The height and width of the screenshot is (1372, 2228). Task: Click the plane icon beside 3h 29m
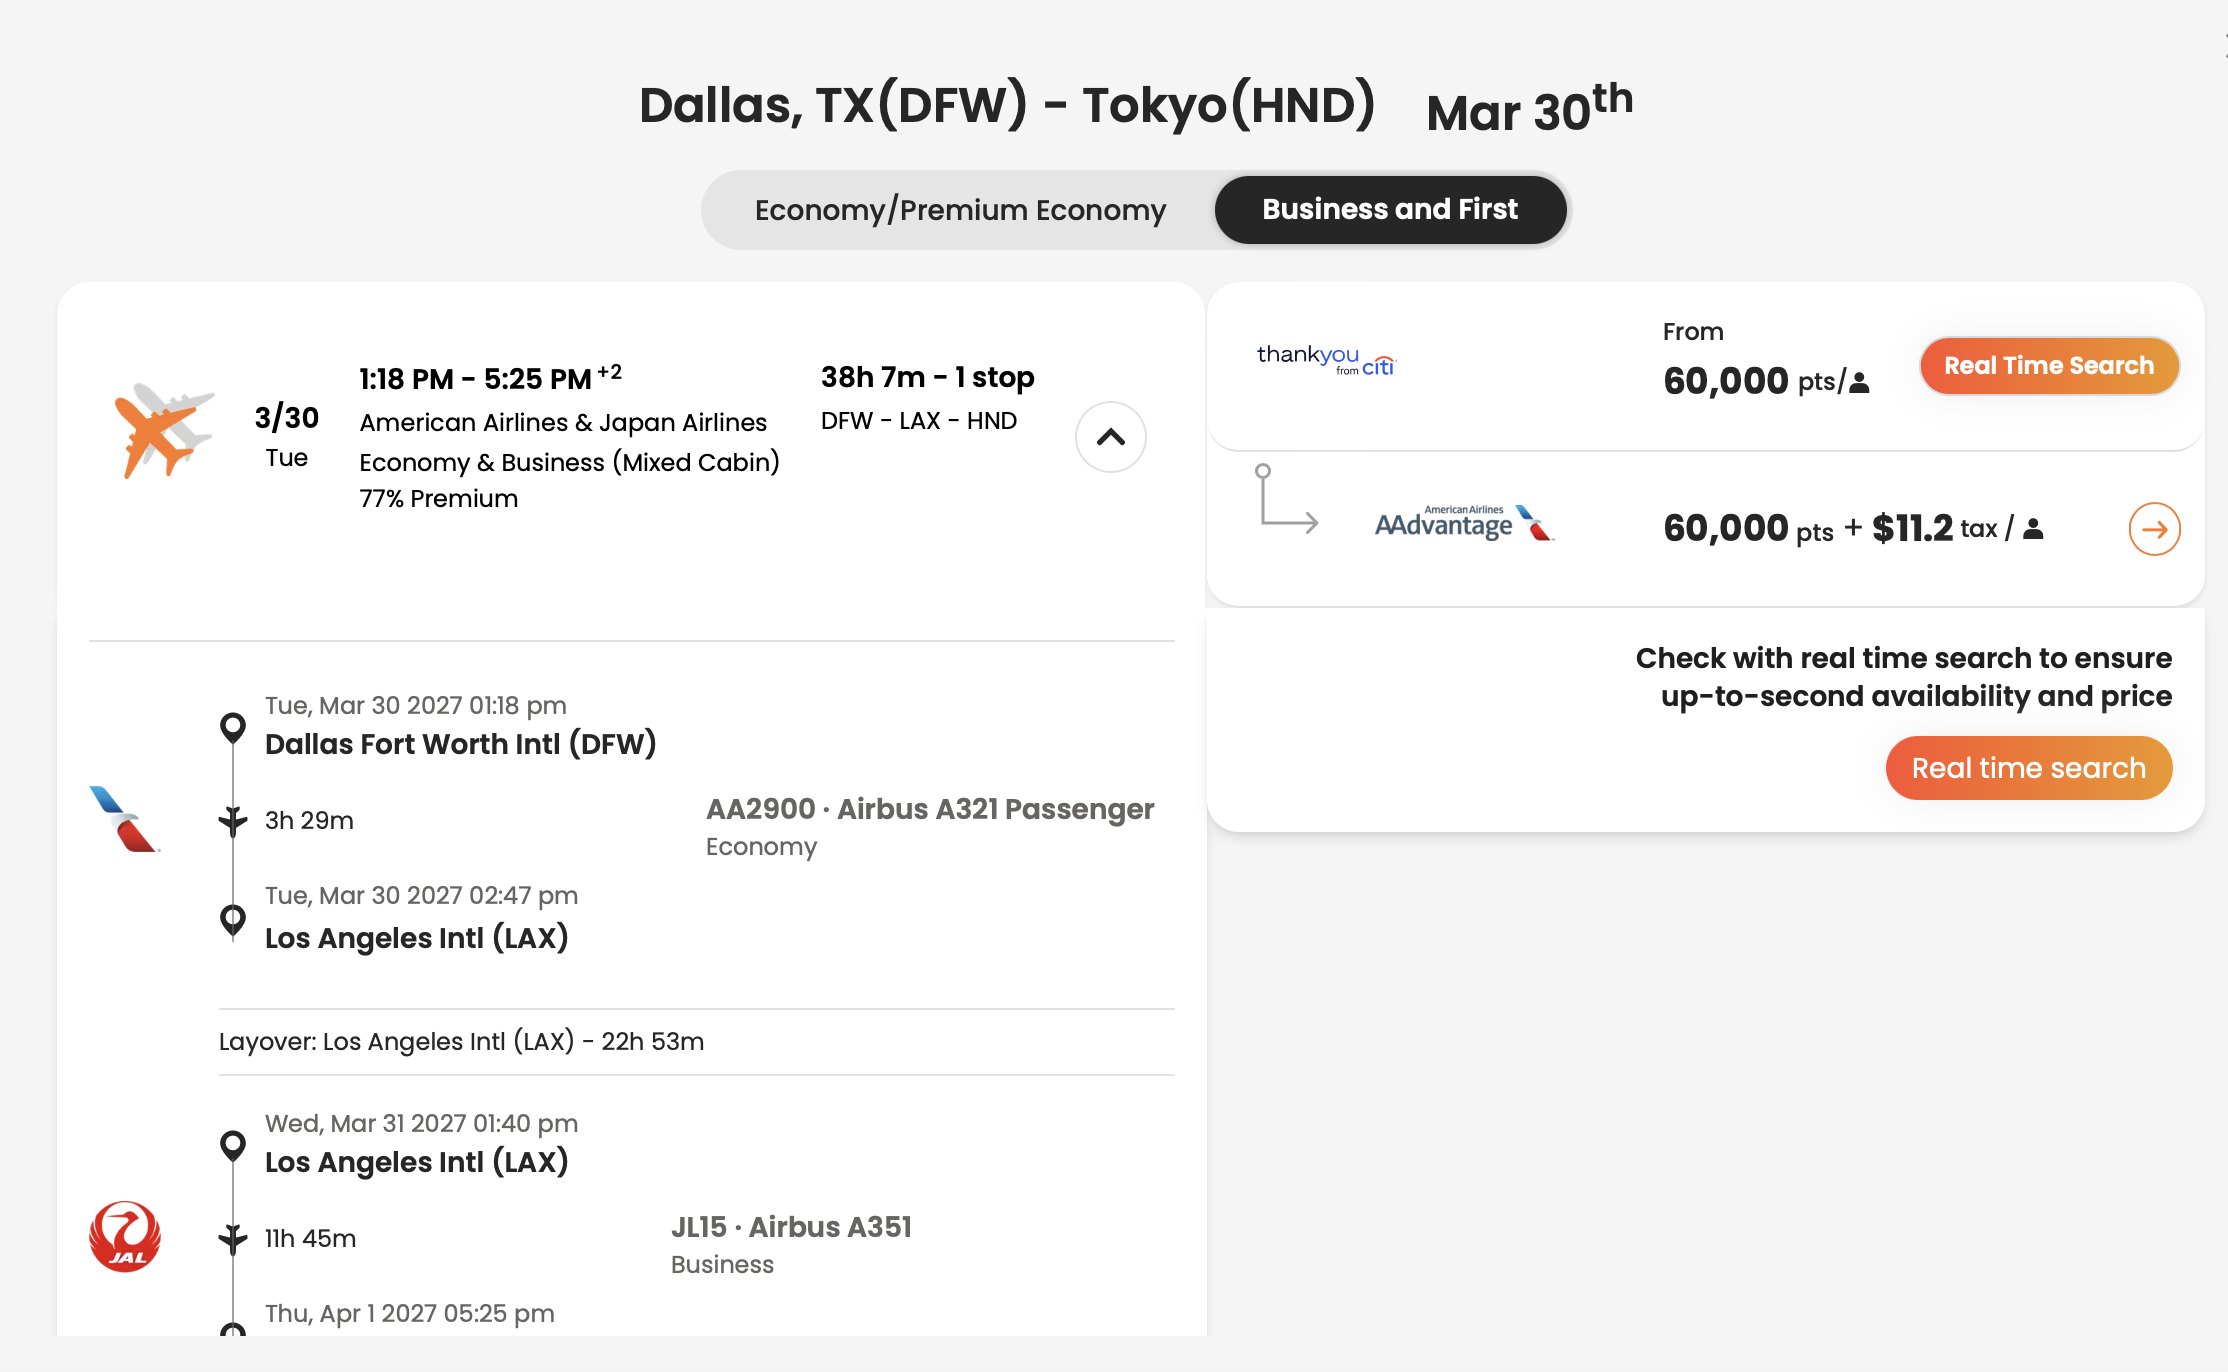[x=233, y=821]
